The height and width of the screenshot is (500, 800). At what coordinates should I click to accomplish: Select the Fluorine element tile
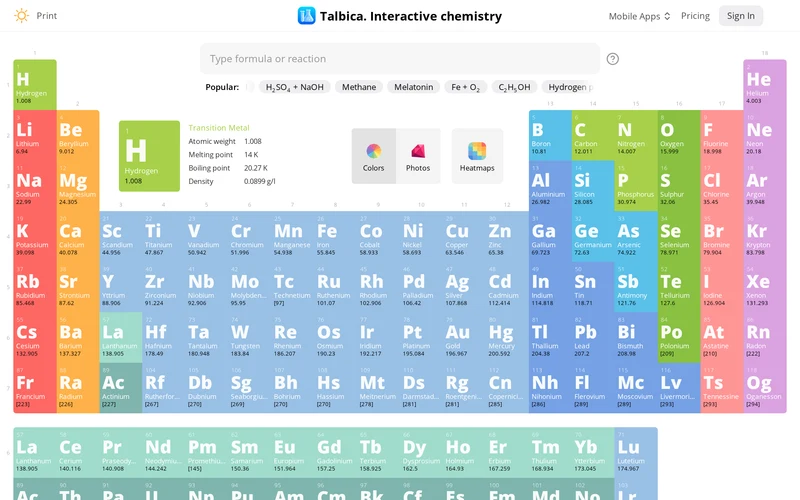[721, 135]
